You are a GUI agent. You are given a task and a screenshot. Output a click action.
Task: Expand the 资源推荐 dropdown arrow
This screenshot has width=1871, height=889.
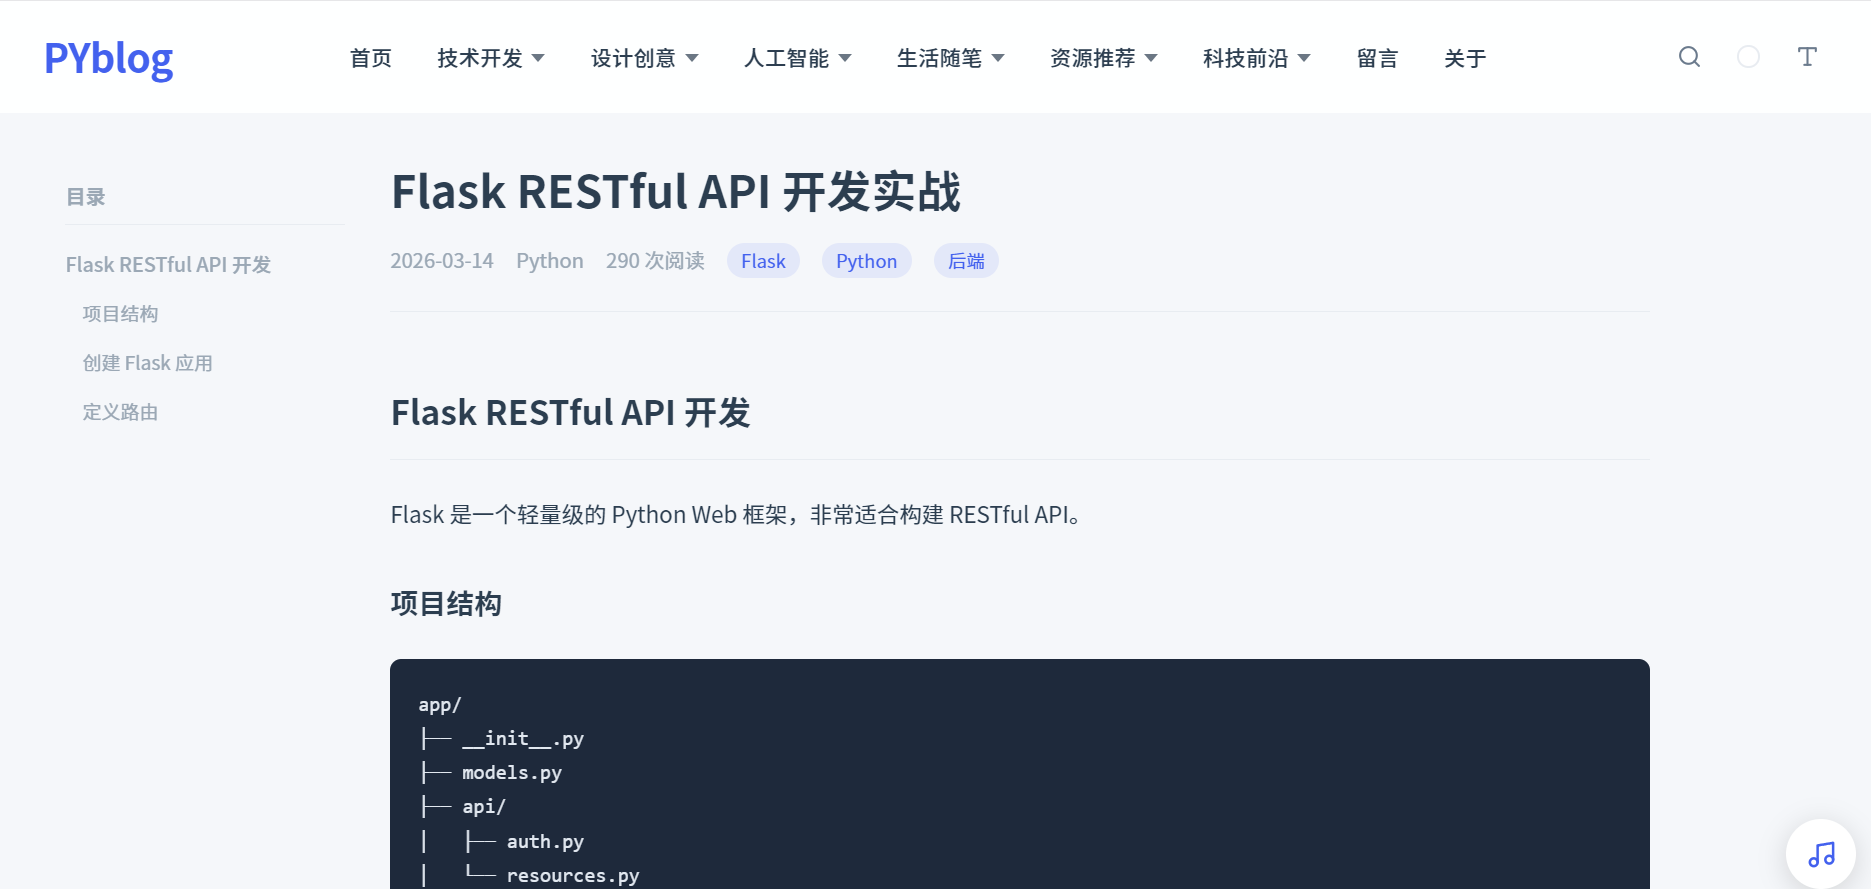pos(1151,59)
